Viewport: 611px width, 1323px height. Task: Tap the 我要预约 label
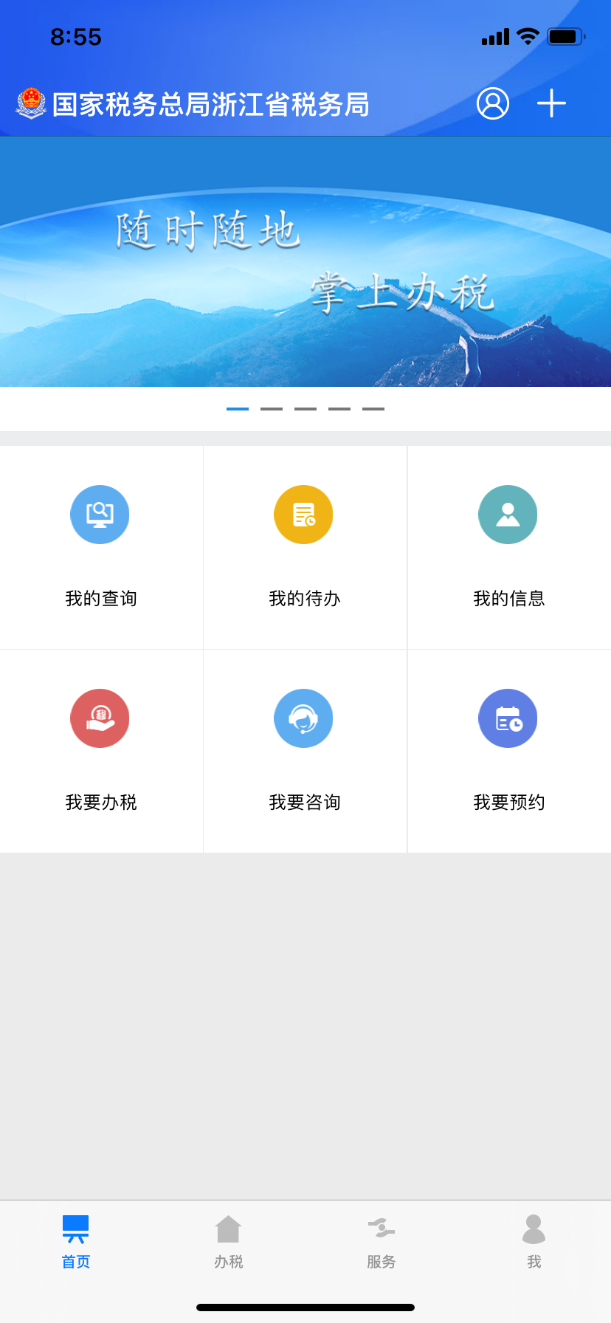click(509, 803)
